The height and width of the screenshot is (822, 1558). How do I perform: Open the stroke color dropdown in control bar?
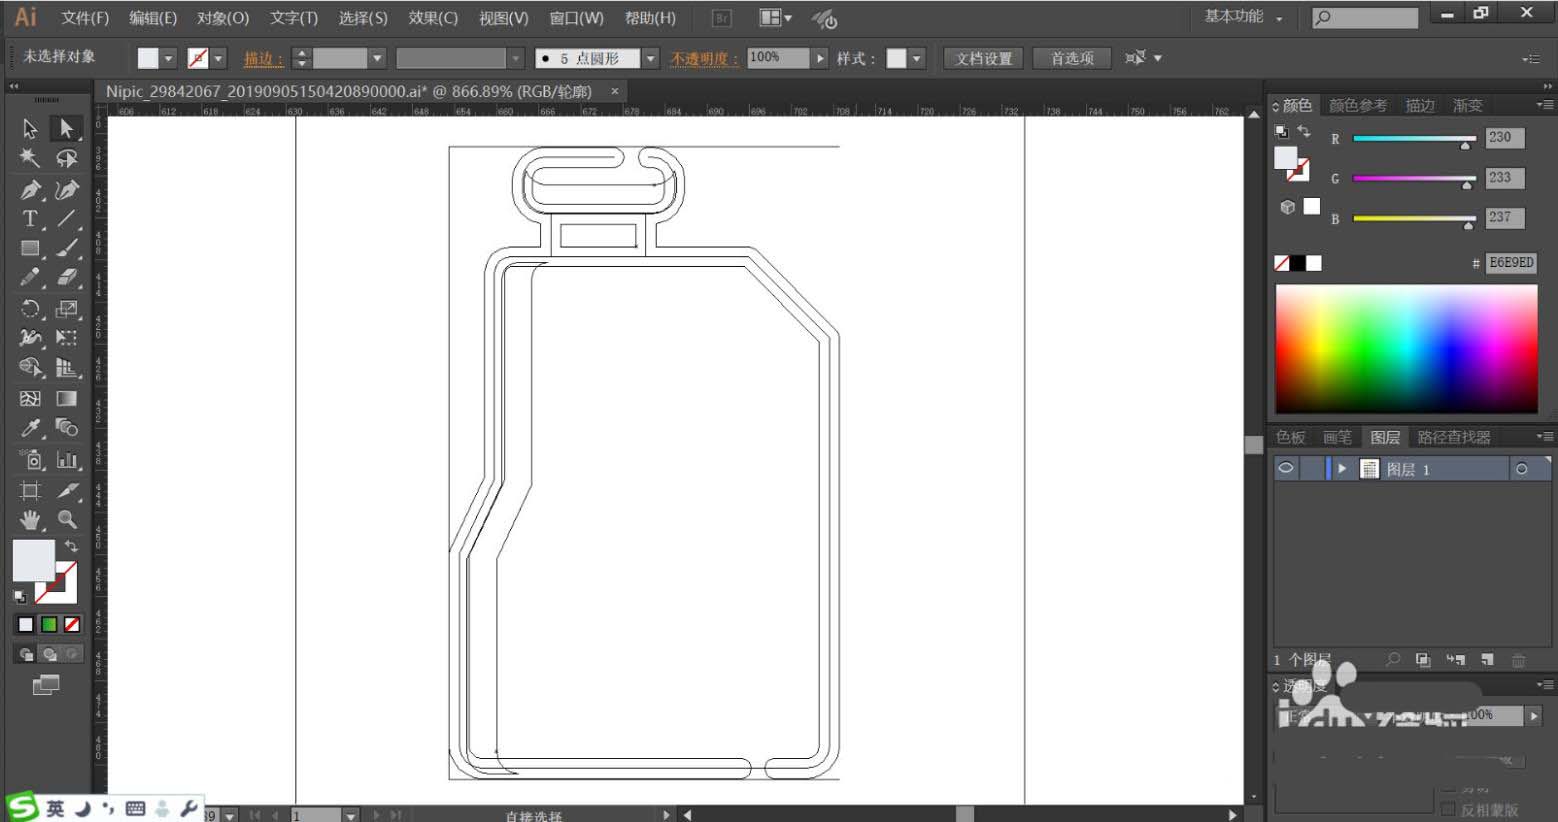click(x=219, y=58)
